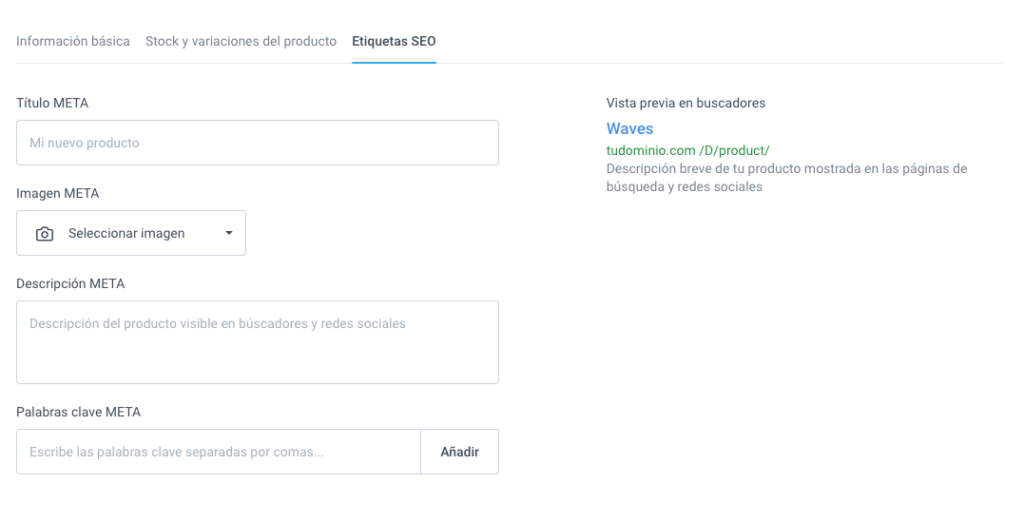Screen dimensions: 1024x522
Task: Click the Imagen META label
Action: coord(57,193)
